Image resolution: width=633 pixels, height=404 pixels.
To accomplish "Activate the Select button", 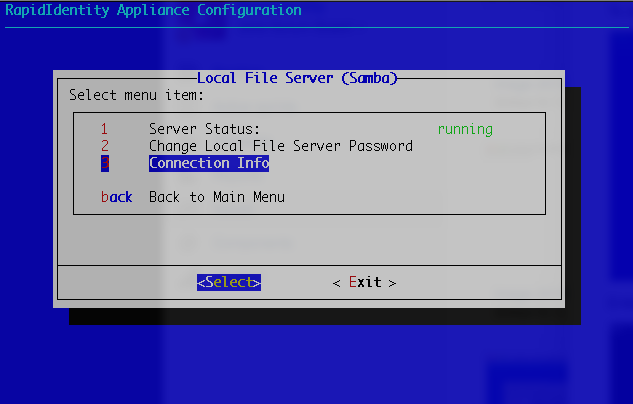I will [229, 282].
